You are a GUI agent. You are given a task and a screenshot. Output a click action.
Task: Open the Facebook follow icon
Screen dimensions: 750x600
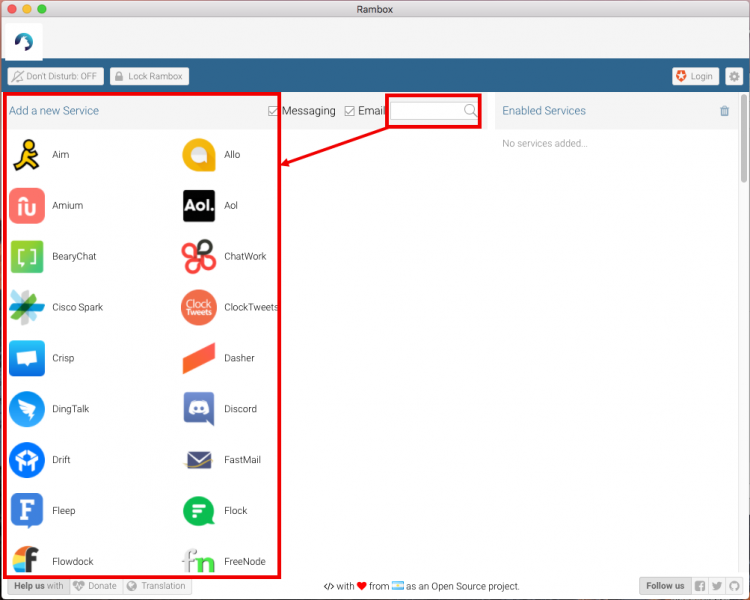700,586
